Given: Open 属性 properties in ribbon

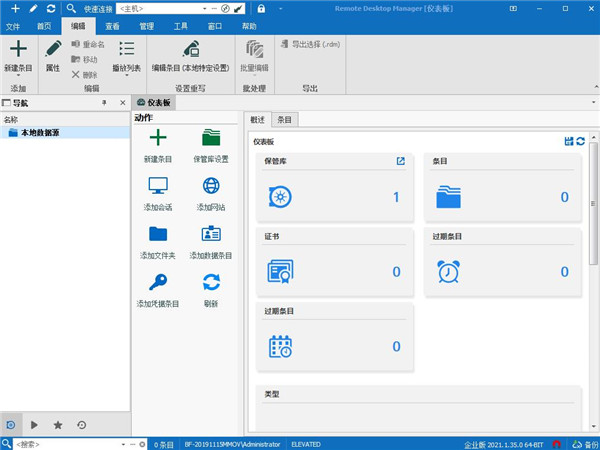Looking at the screenshot, I should click(x=53, y=56).
